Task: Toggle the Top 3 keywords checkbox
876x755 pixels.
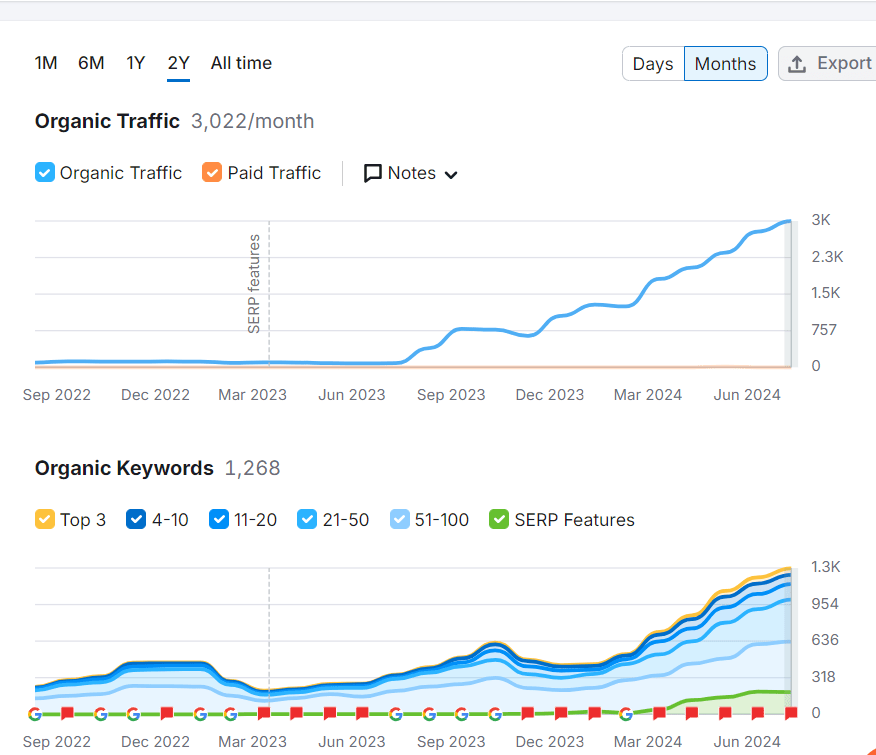Action: coord(44,520)
